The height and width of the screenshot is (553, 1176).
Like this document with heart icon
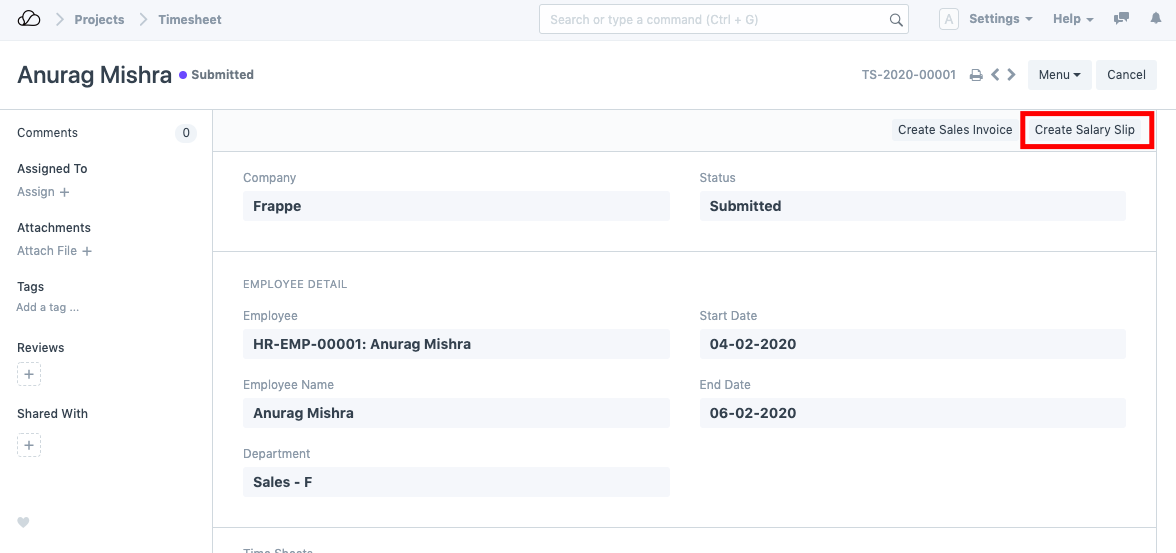(24, 522)
